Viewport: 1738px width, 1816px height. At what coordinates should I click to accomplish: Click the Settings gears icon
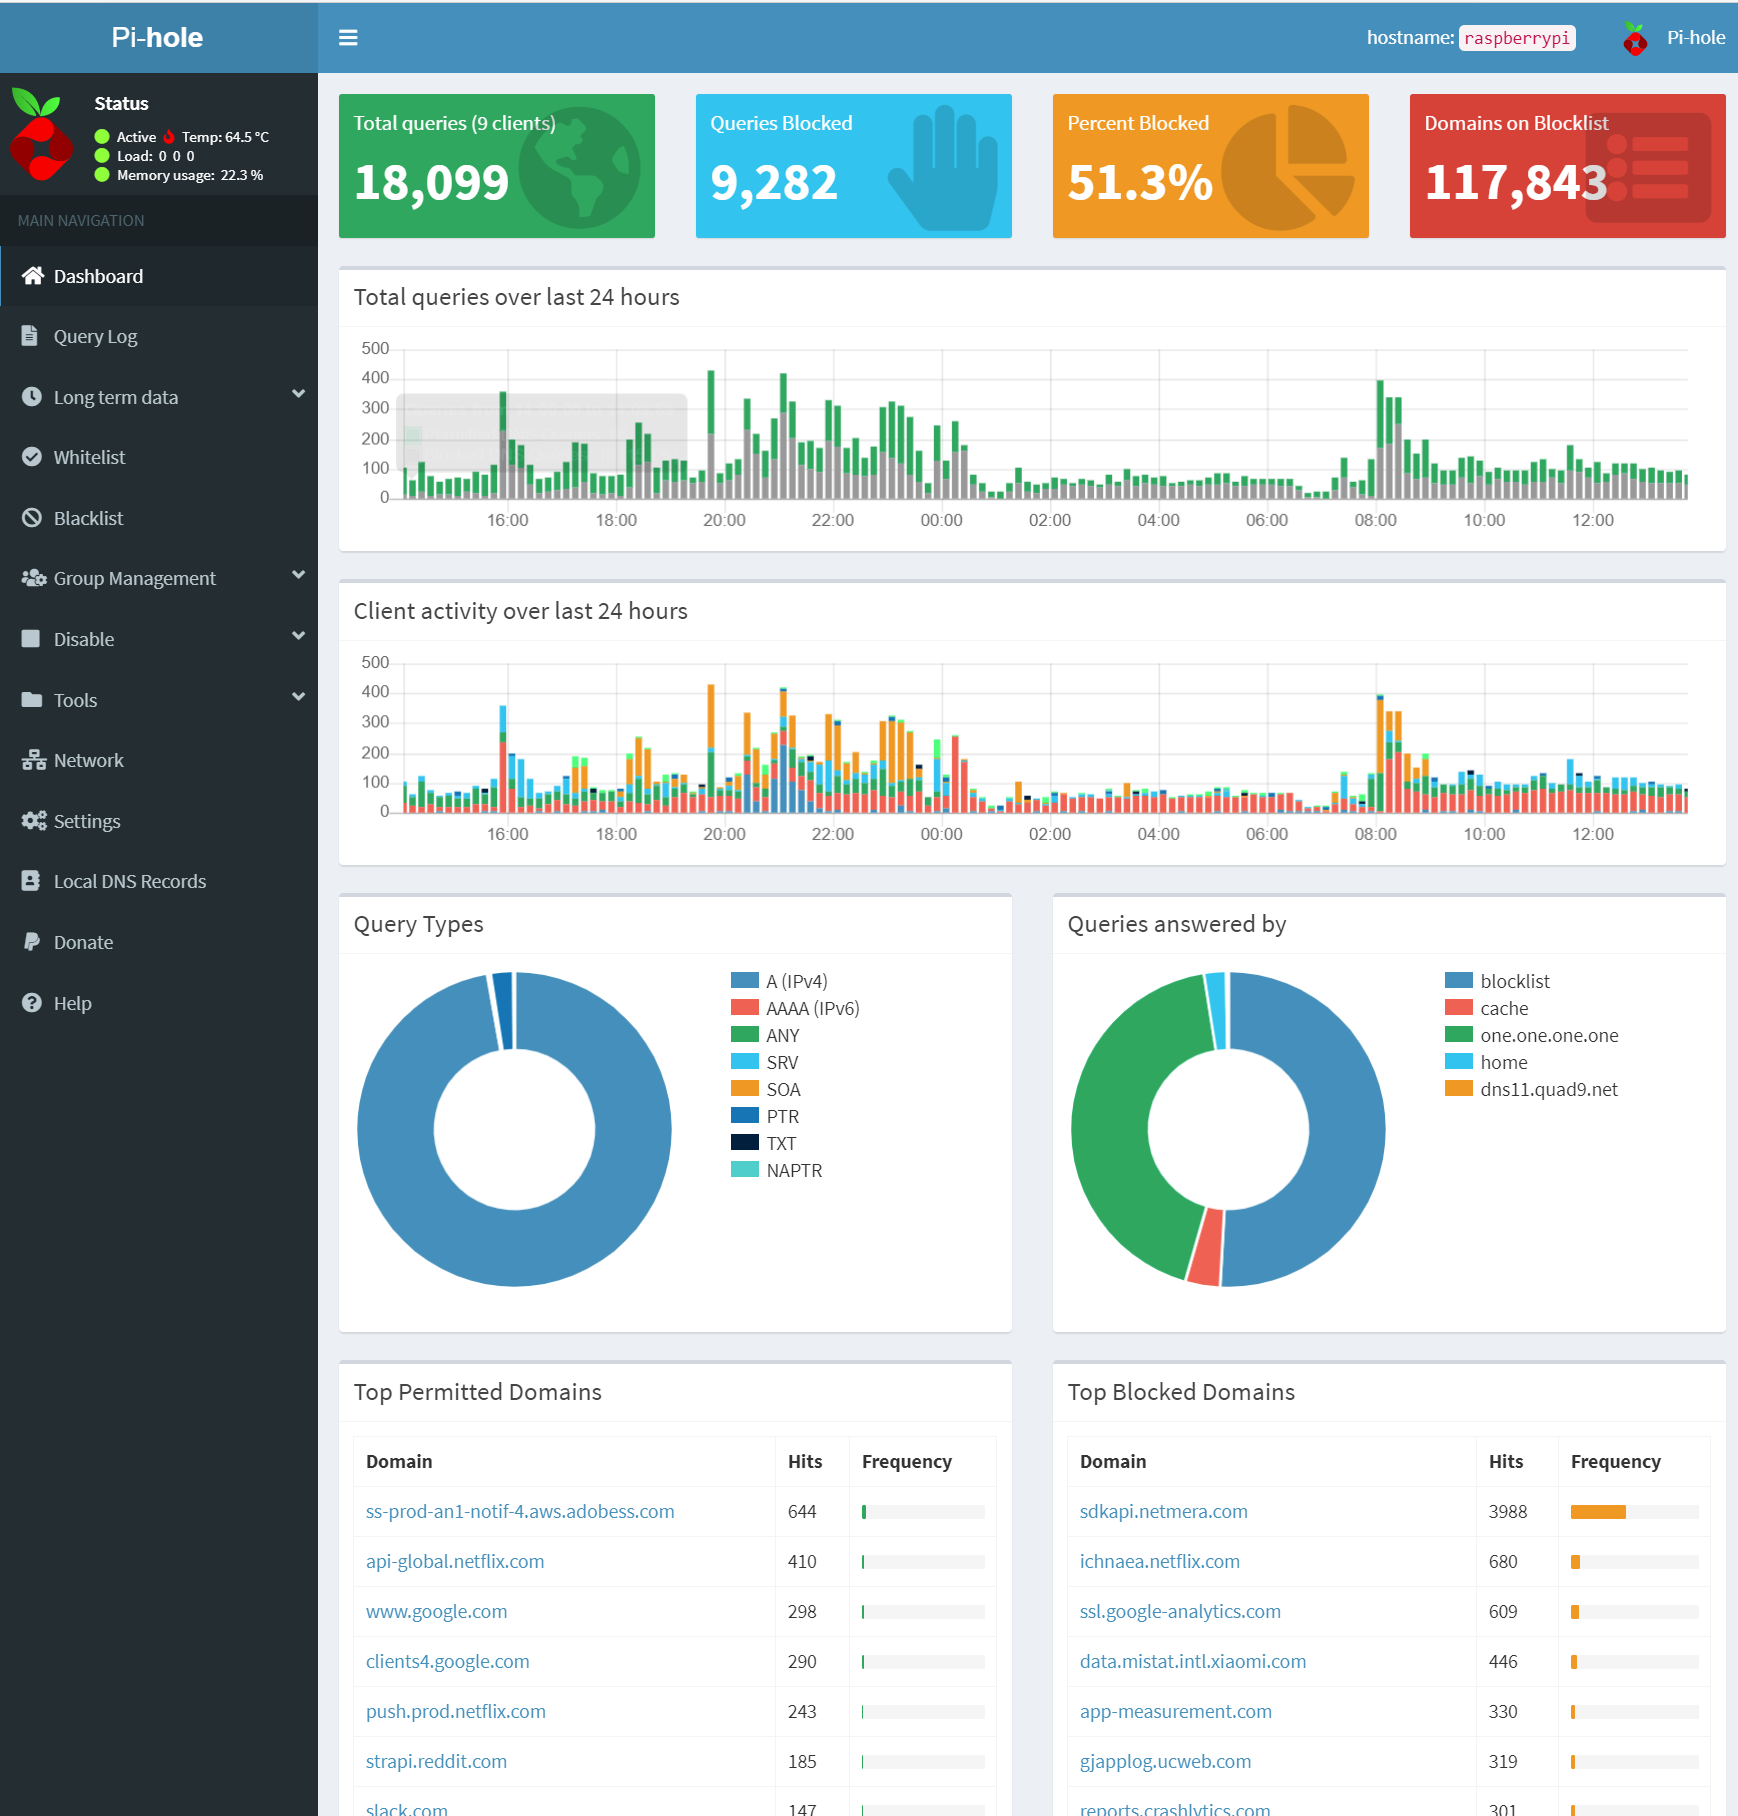tap(34, 821)
